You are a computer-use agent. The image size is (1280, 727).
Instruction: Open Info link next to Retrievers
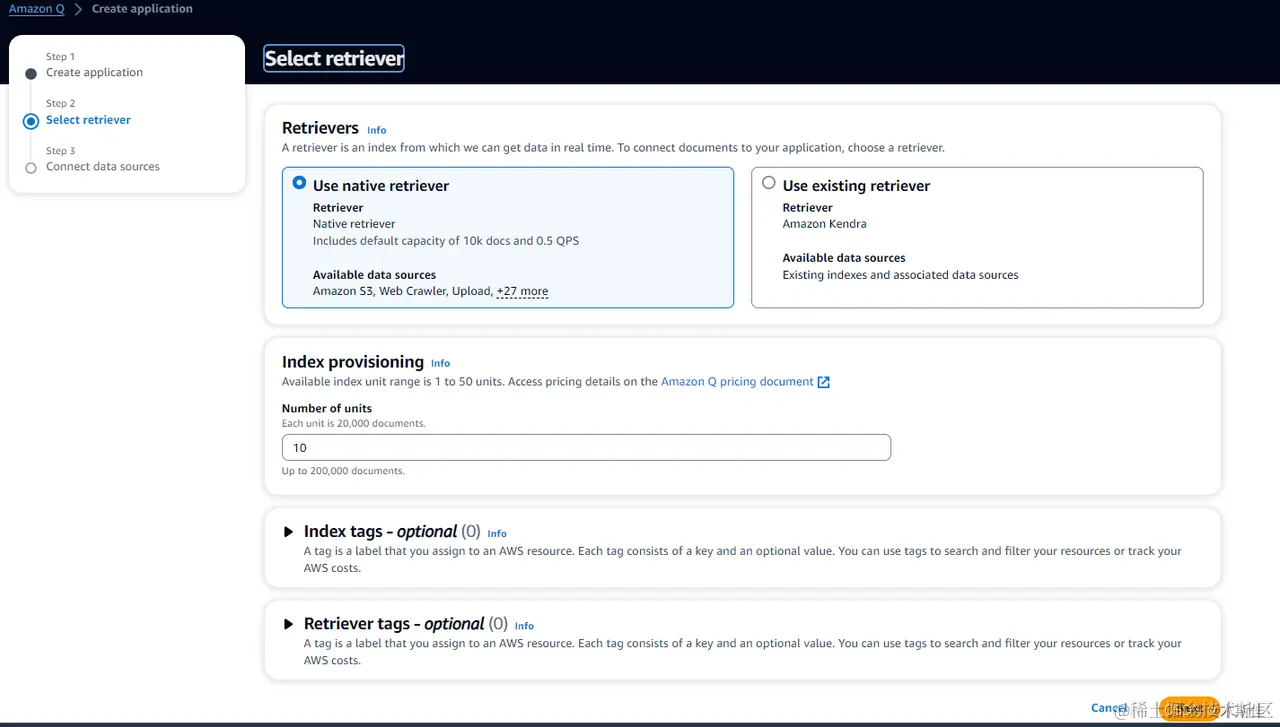tap(376, 130)
